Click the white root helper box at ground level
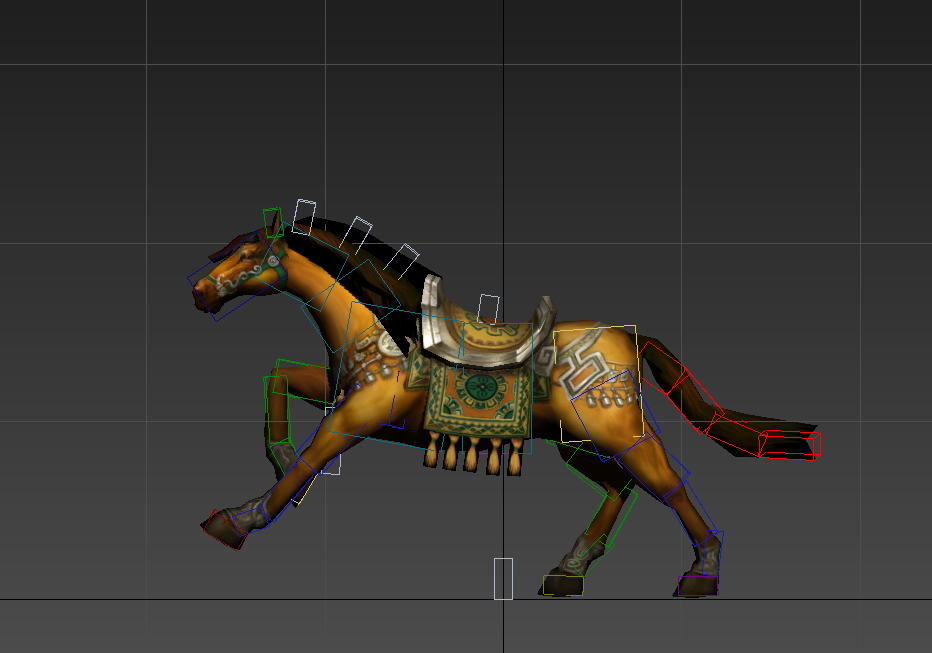 coord(503,578)
